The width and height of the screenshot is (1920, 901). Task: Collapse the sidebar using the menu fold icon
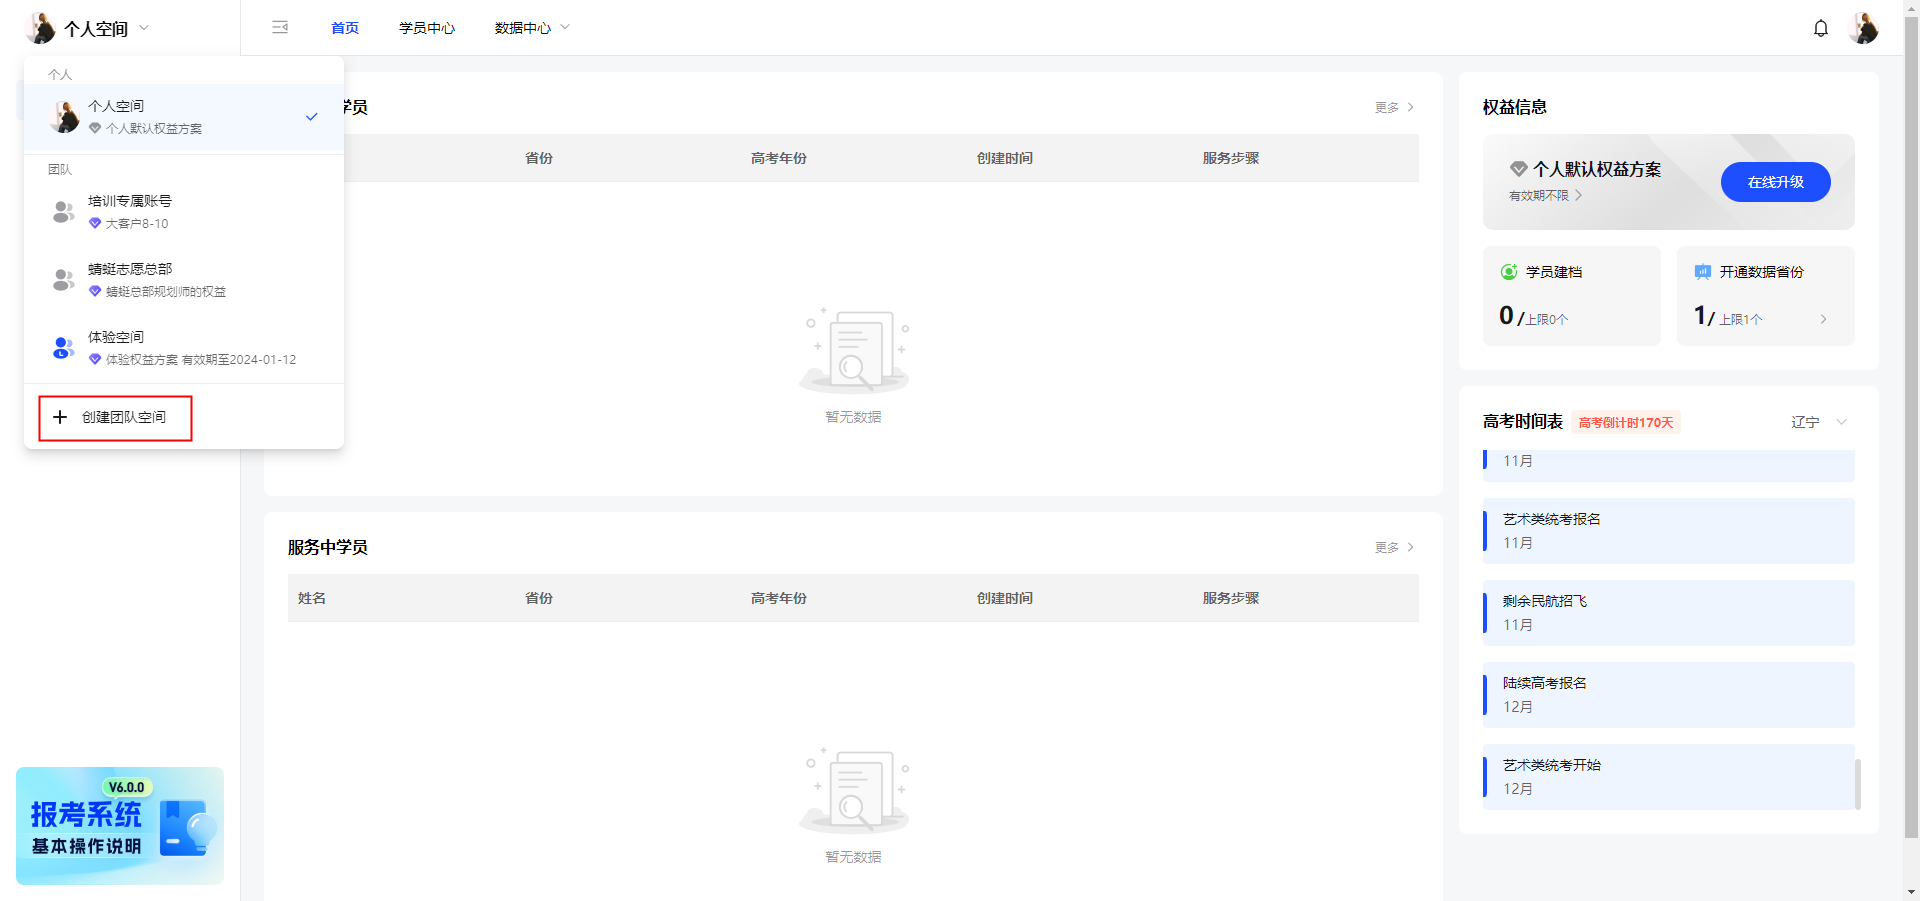pyautogui.click(x=280, y=27)
